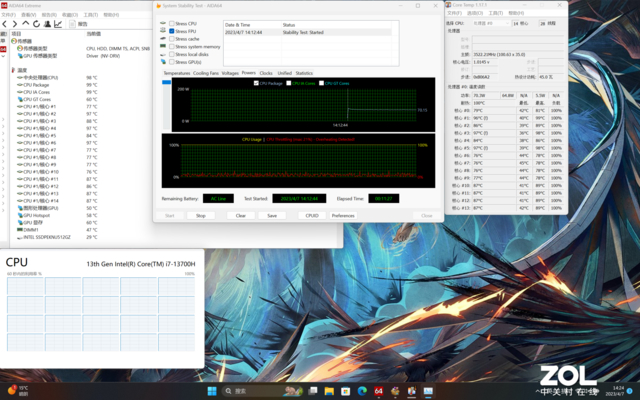
Task: Enable the Stress CPU checkbox
Action: (x=171, y=23)
